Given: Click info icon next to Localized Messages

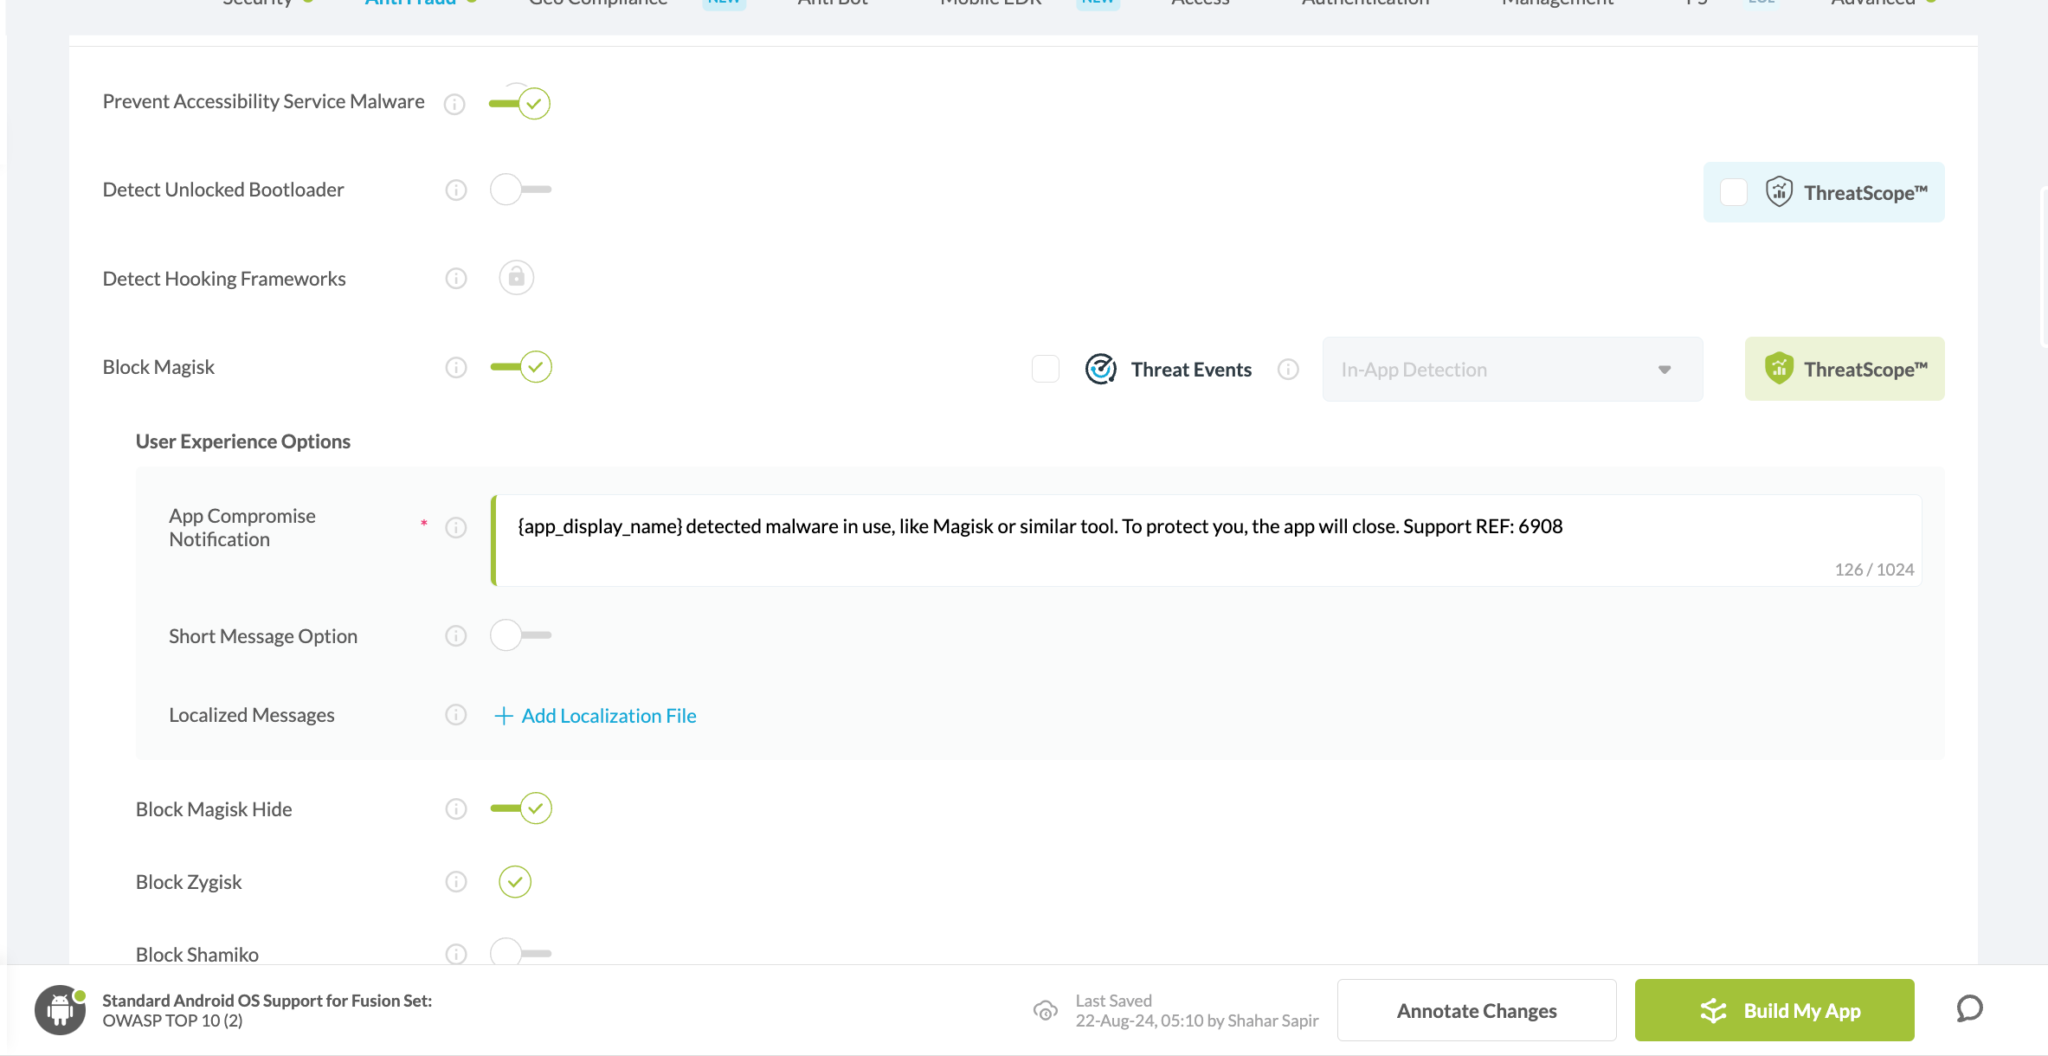Looking at the screenshot, I should pos(456,715).
